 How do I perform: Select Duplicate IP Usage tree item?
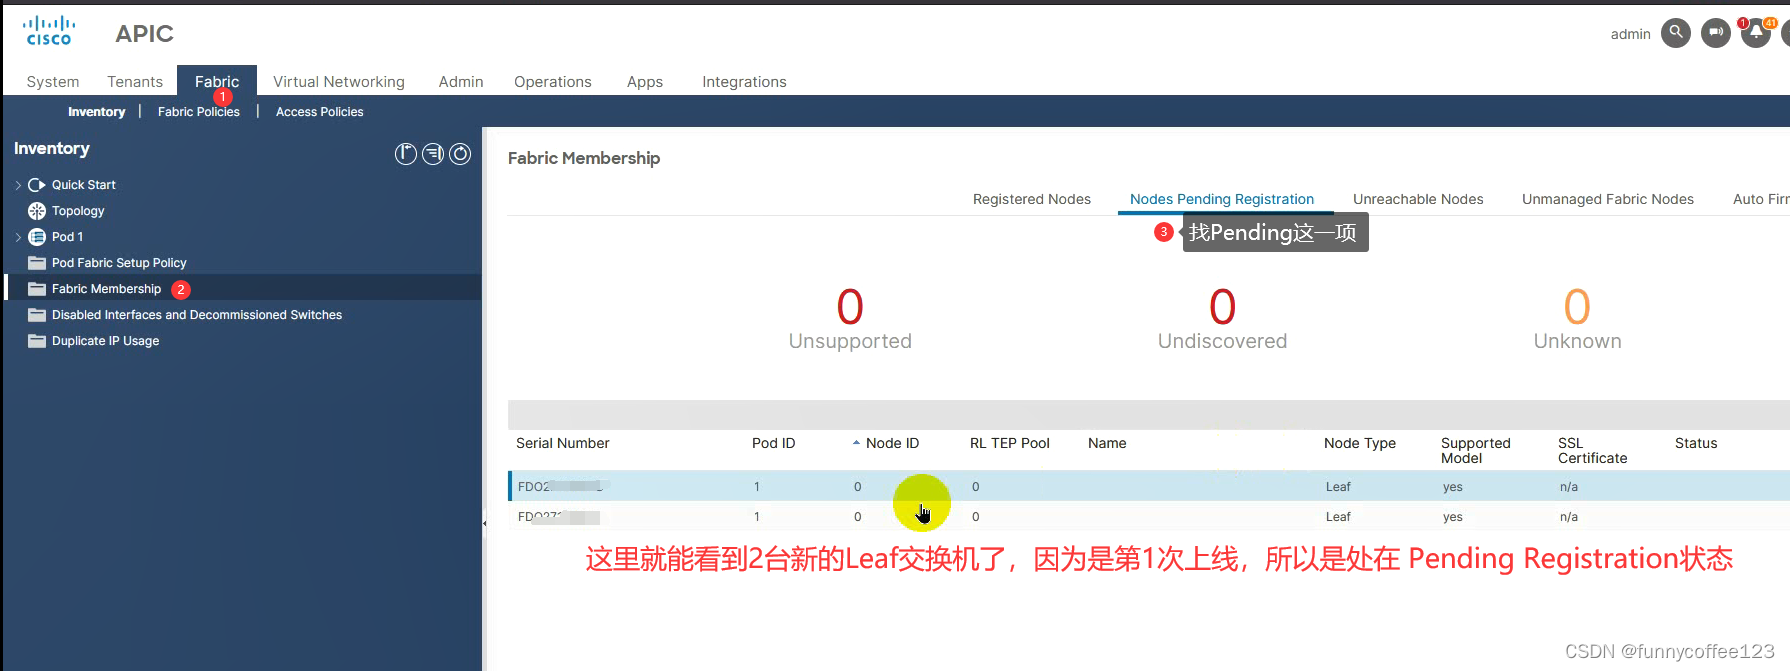point(105,341)
